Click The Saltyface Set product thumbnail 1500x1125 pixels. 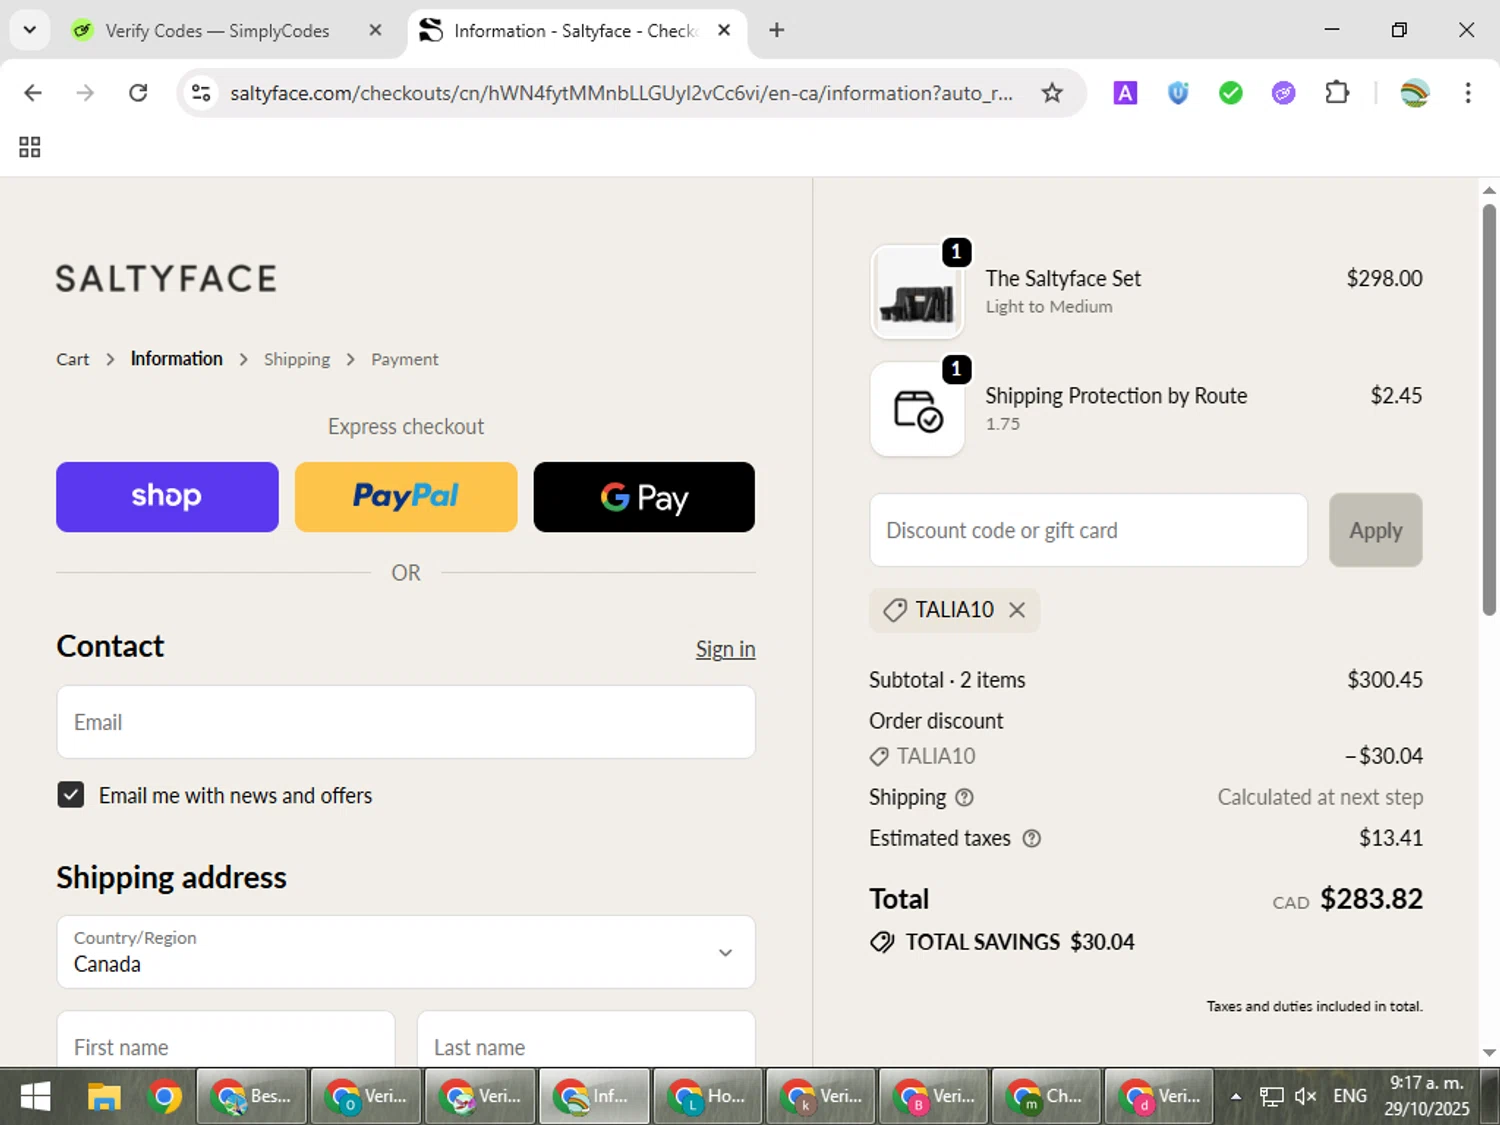pos(917,292)
